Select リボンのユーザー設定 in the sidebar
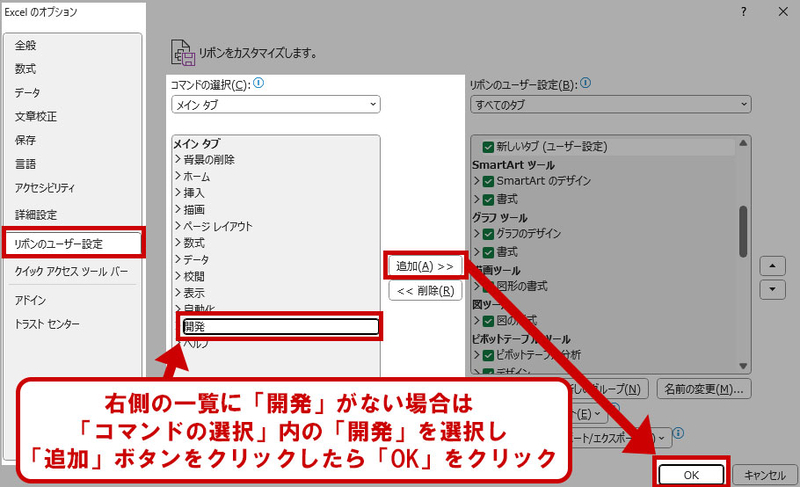The height and width of the screenshot is (487, 800). [73, 244]
